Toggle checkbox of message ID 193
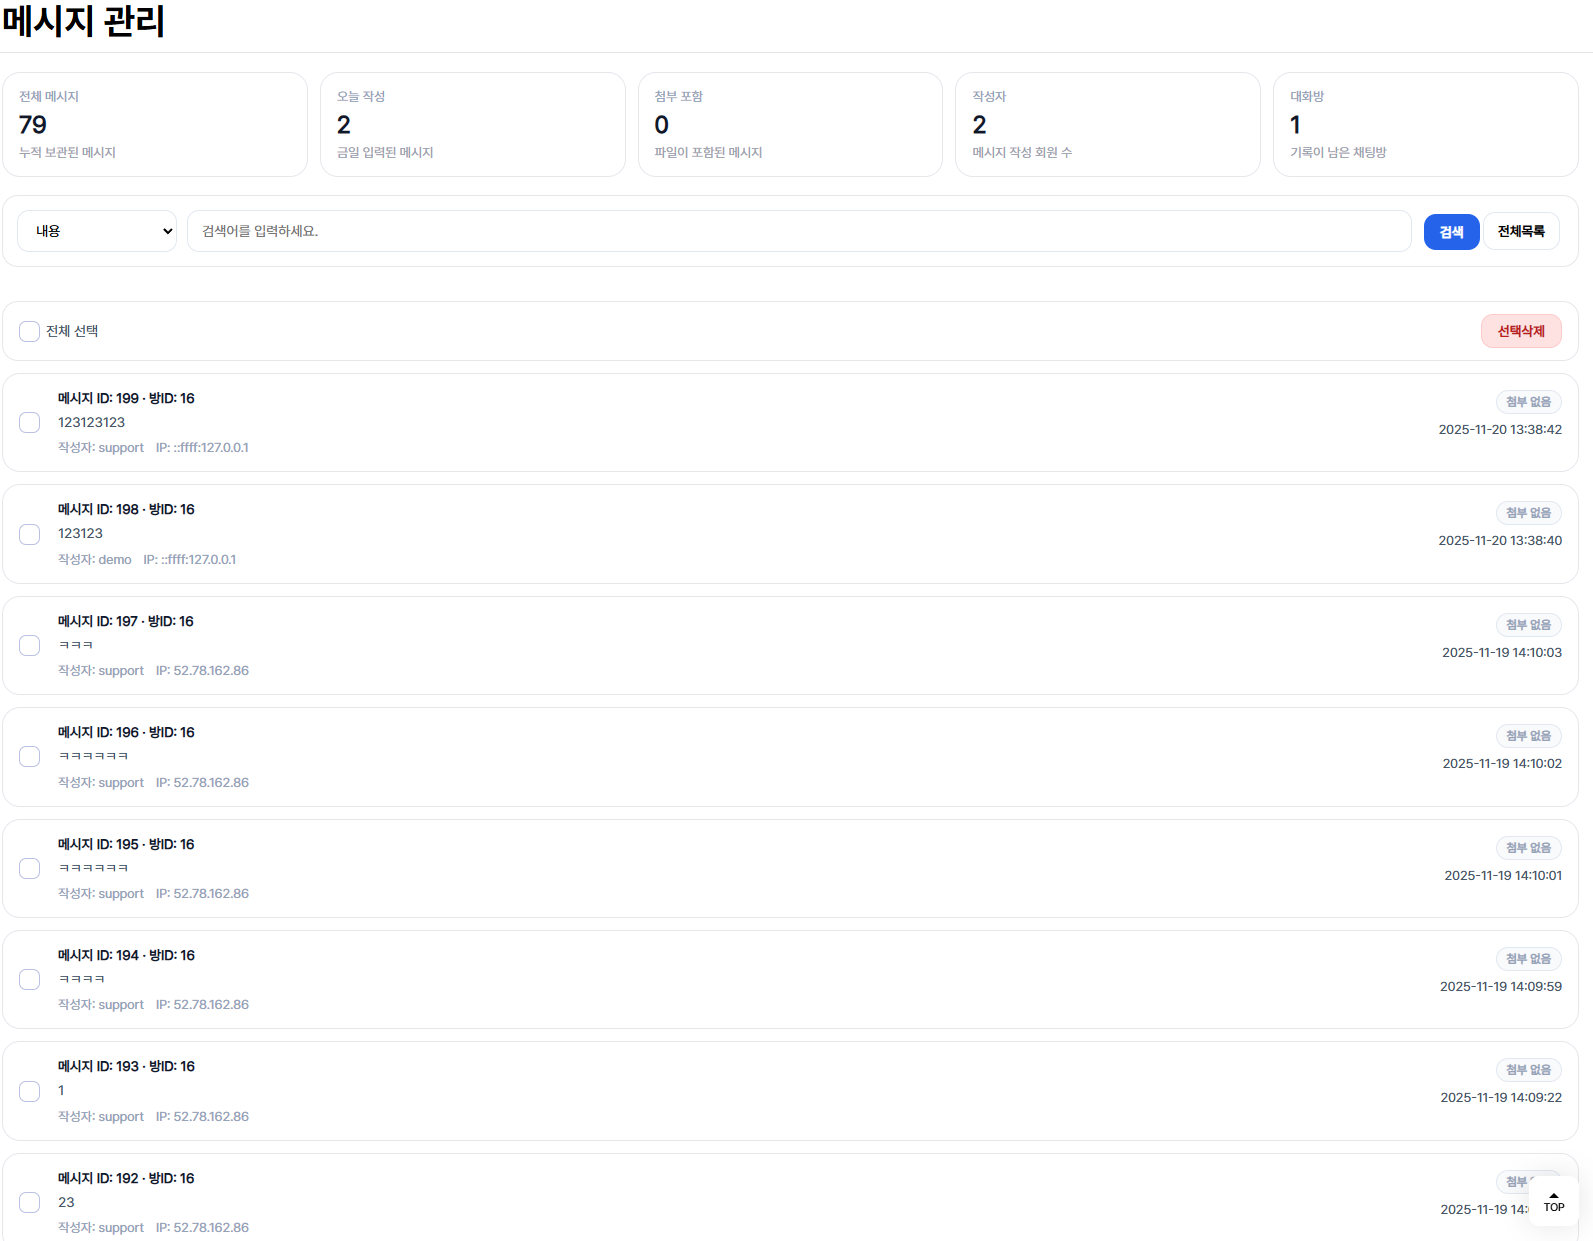Viewport: 1593px width, 1241px height. click(x=30, y=1091)
